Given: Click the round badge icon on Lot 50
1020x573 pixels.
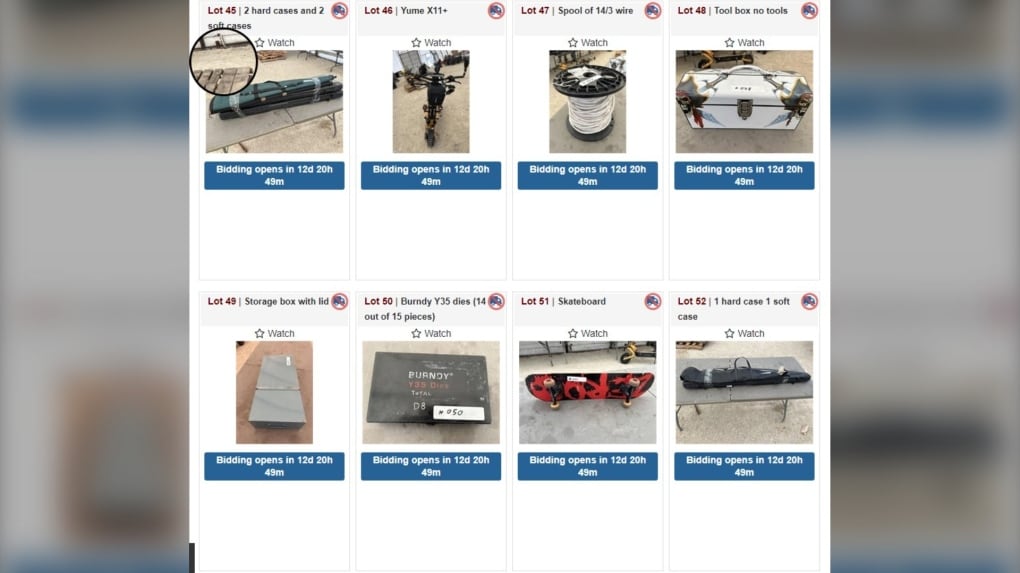Looking at the screenshot, I should [x=496, y=301].
